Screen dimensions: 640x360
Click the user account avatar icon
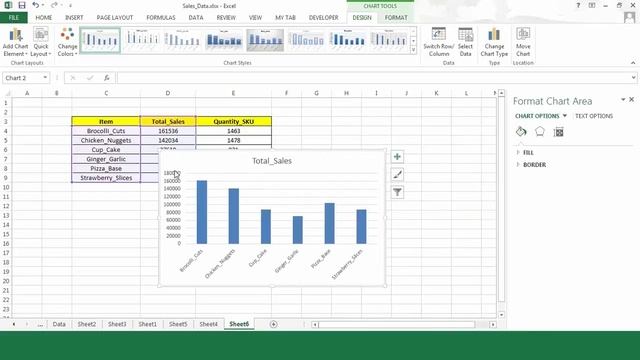629,17
